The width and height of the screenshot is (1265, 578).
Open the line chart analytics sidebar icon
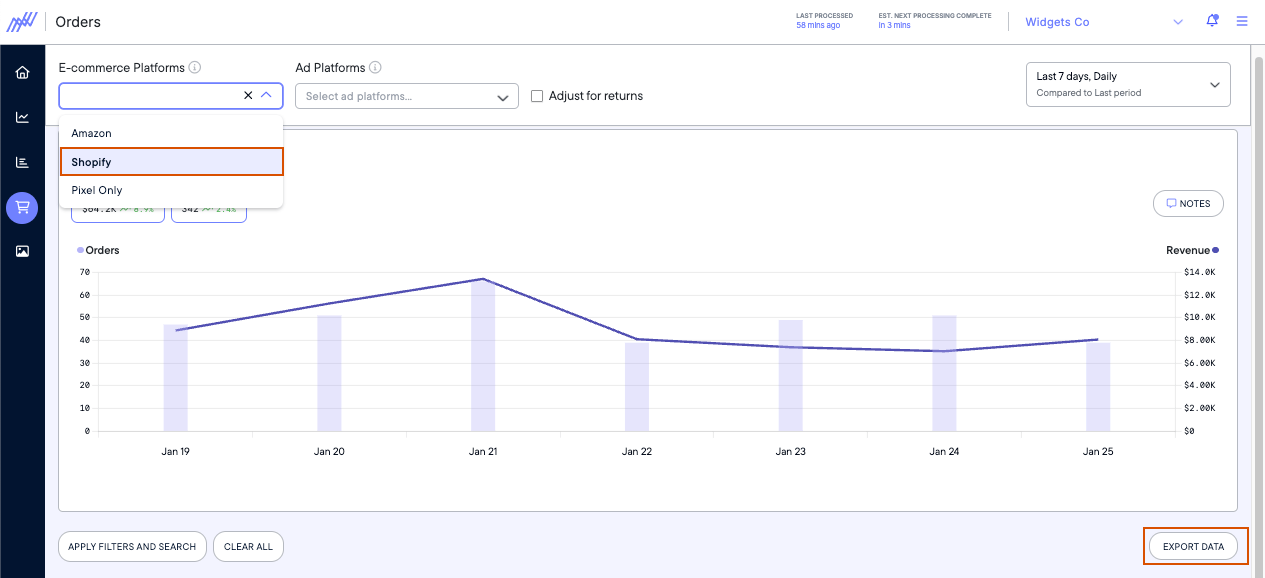22,117
